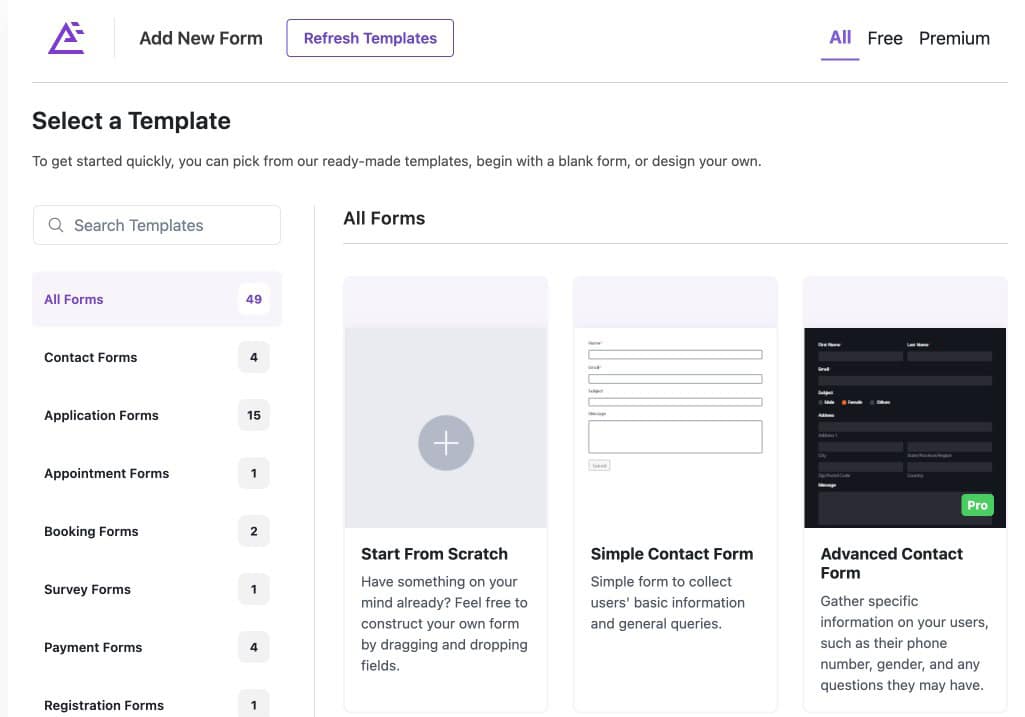Select Booking Forms category

[157, 531]
